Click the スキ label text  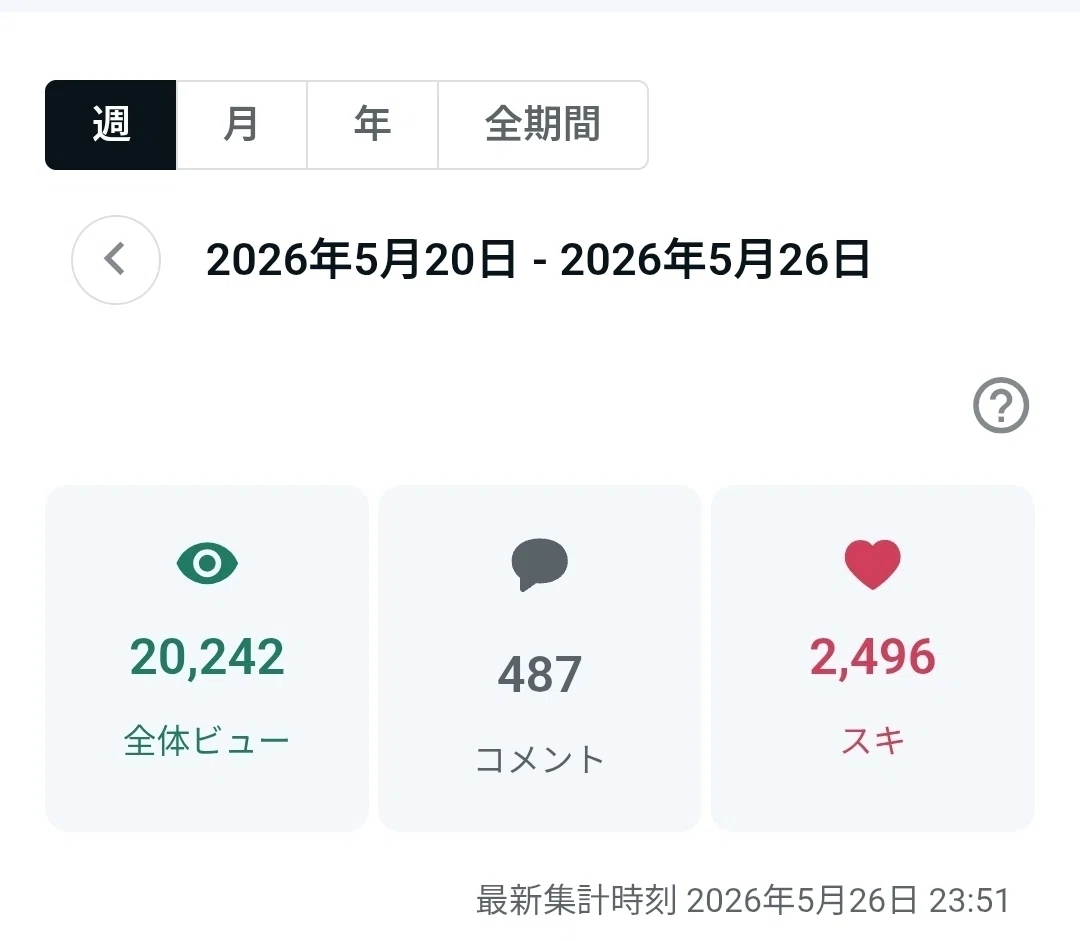(x=873, y=741)
